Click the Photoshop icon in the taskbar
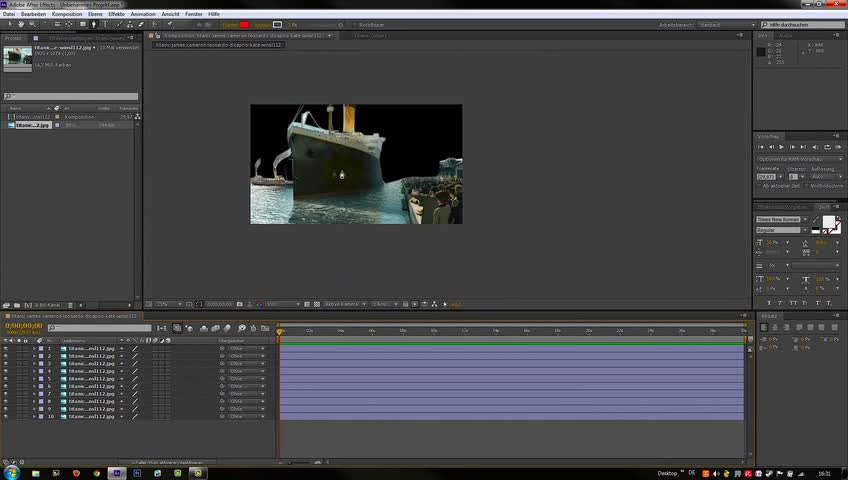 coord(138,472)
